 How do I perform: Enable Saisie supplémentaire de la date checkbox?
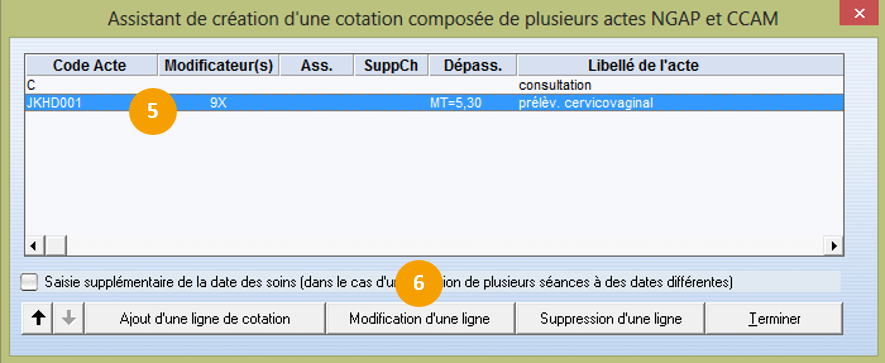[29, 282]
